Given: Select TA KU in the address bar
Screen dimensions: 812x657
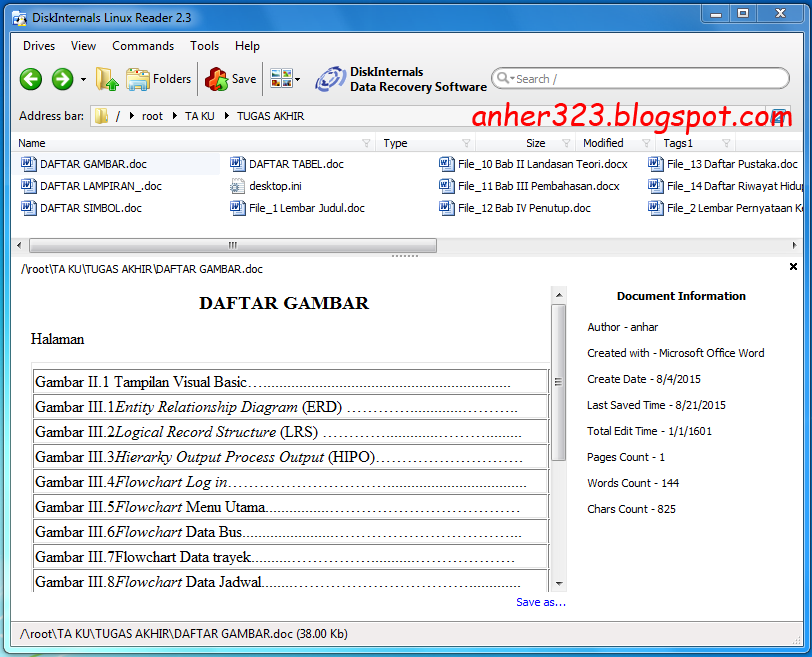Looking at the screenshot, I should point(199,116).
